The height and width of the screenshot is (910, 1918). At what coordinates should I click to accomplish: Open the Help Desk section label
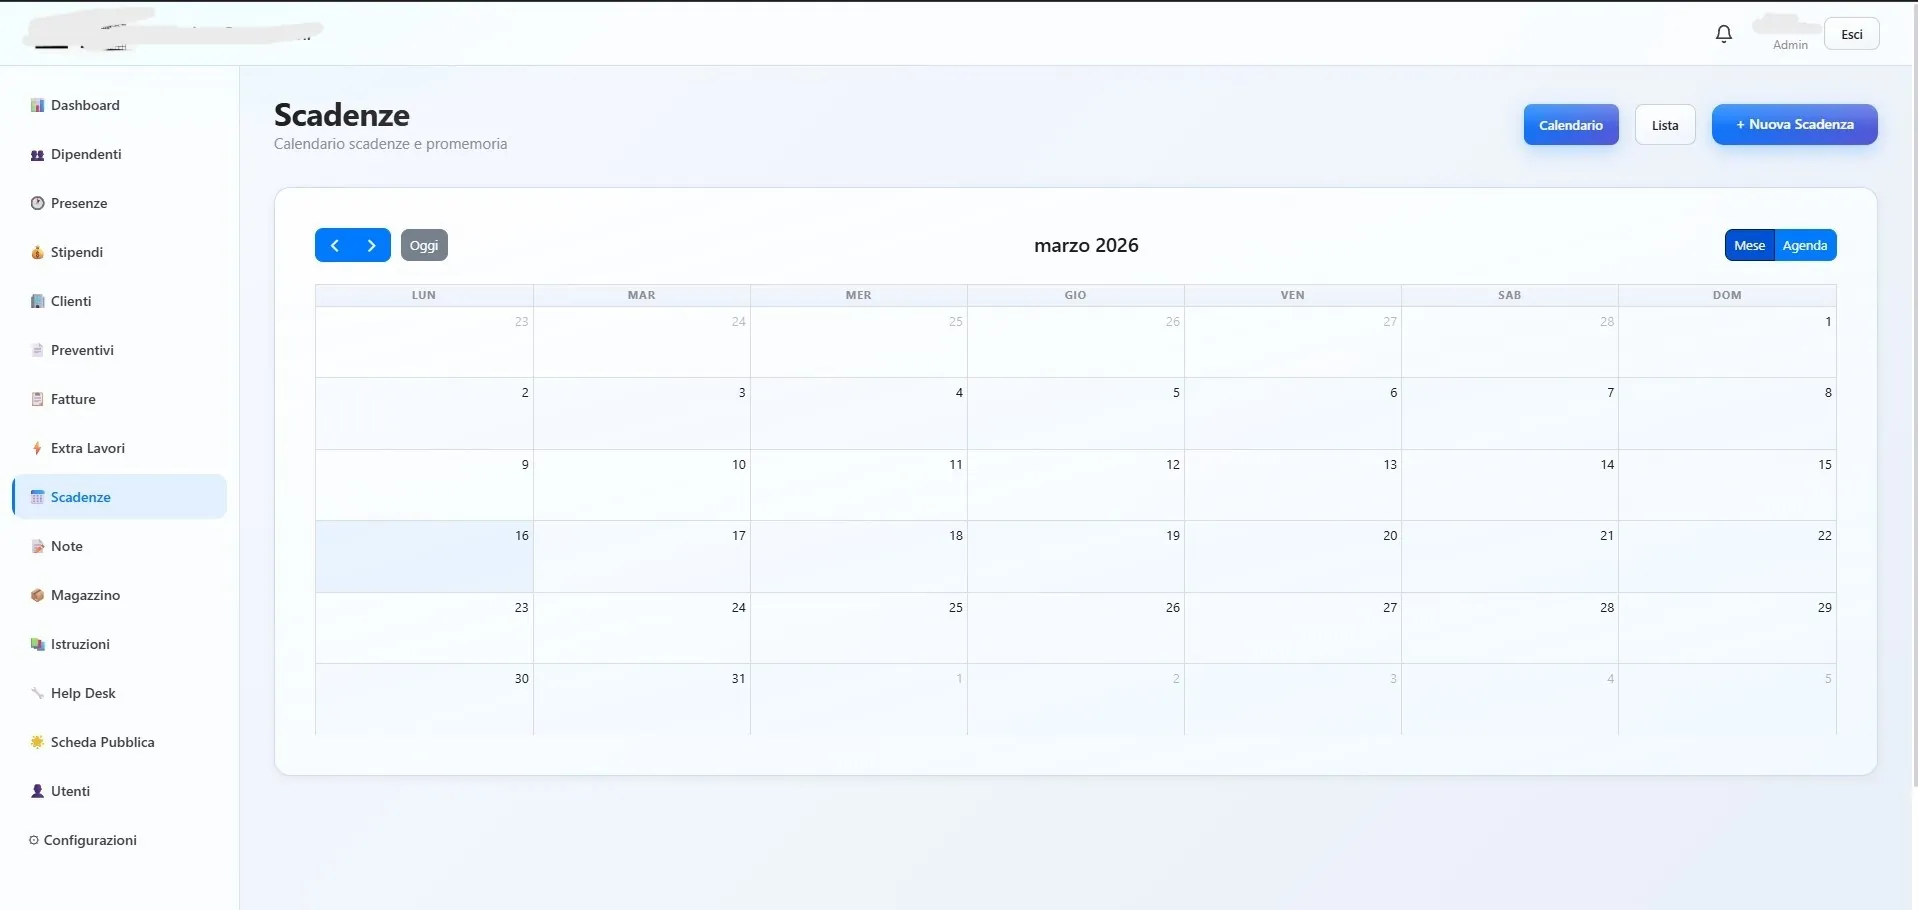point(83,693)
